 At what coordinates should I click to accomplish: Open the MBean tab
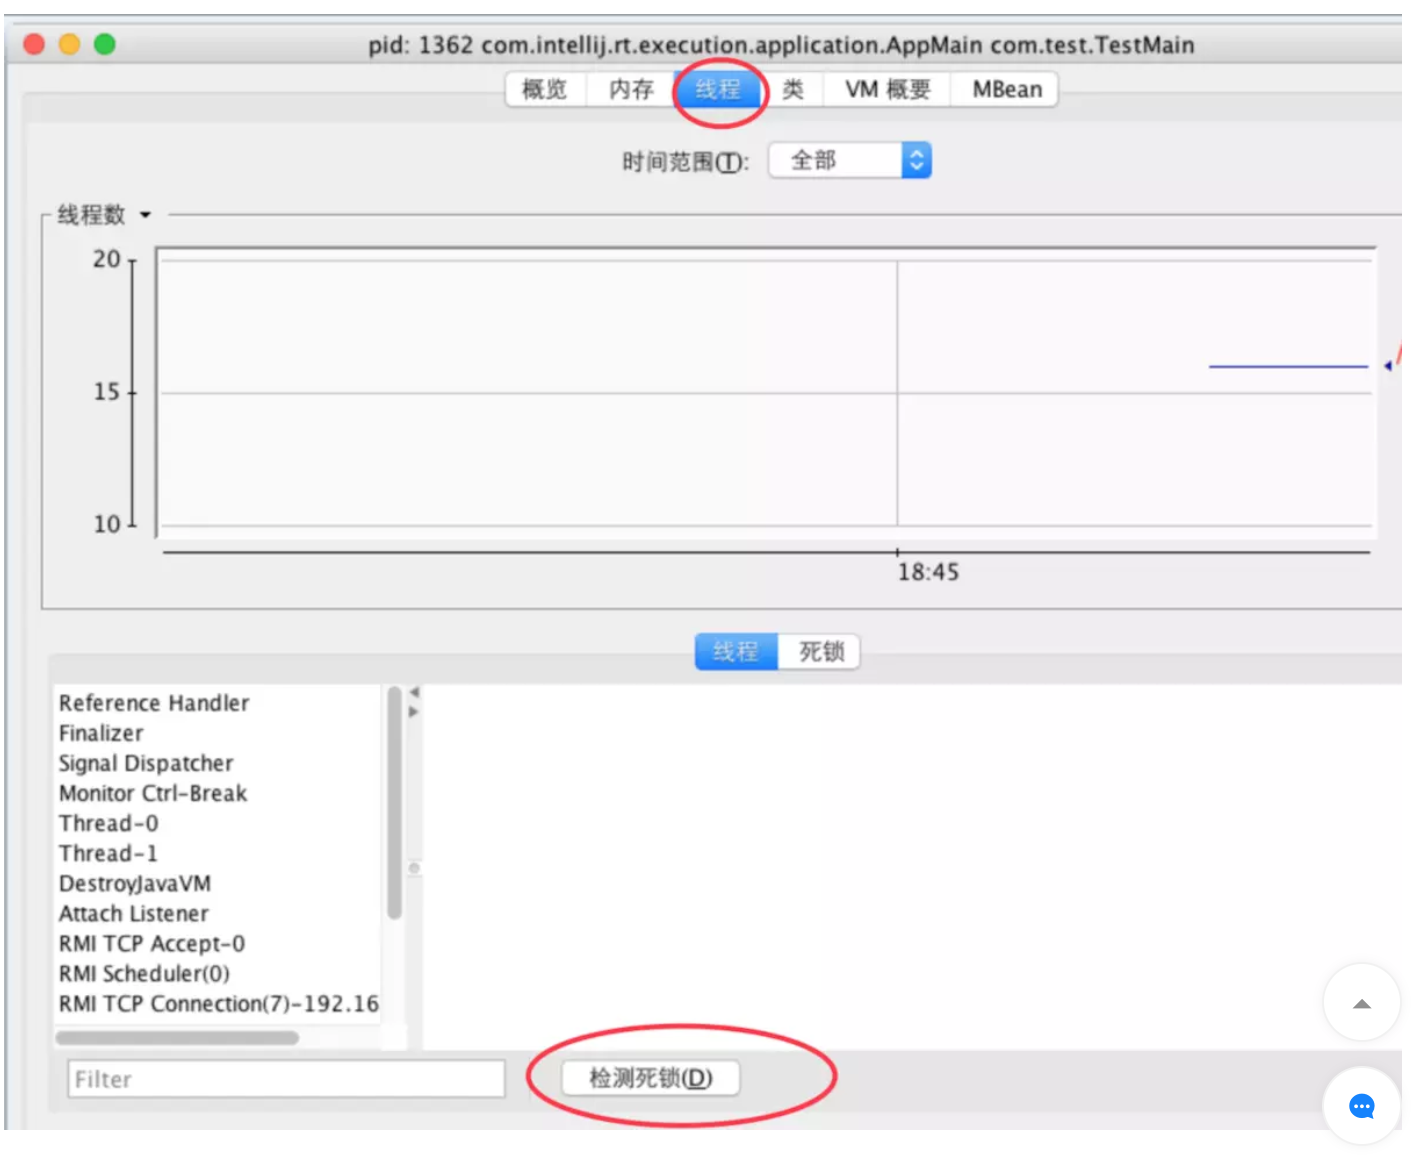pyautogui.click(x=1006, y=90)
